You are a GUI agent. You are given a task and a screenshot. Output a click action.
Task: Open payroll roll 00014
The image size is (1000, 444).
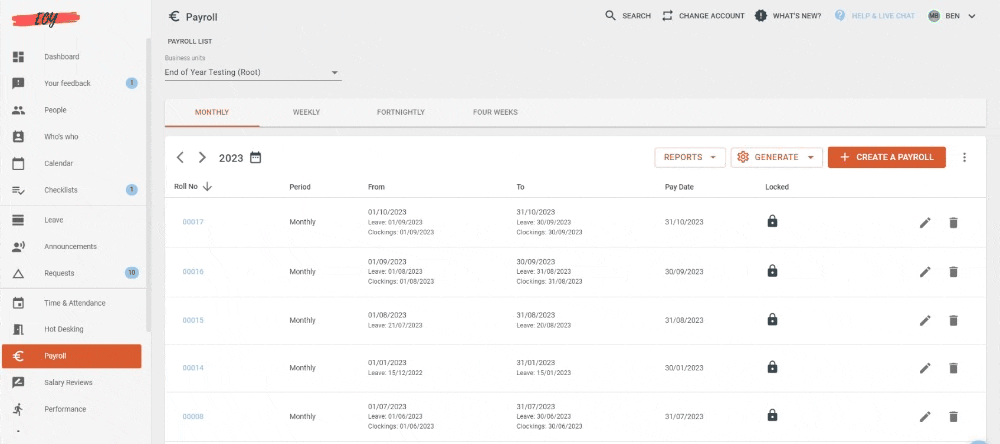coord(193,368)
